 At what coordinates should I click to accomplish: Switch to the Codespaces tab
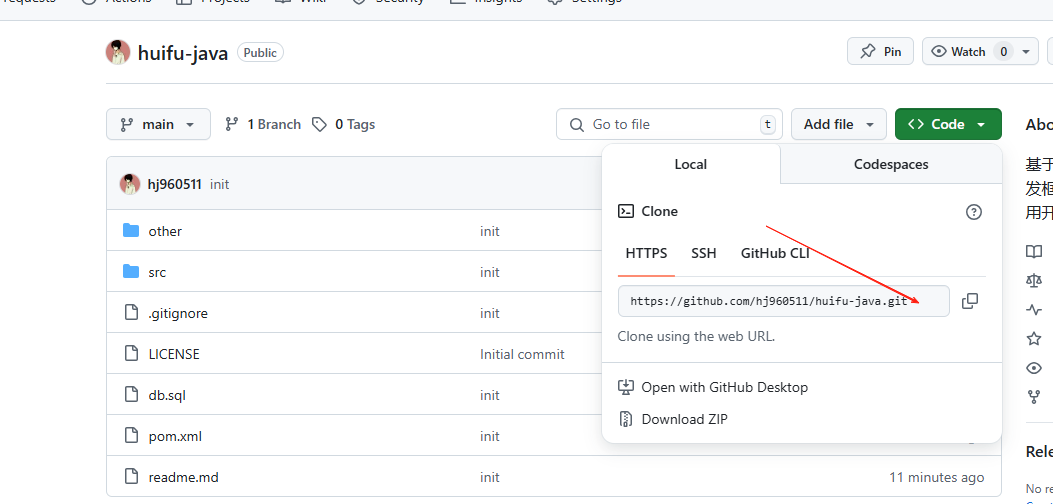891,164
